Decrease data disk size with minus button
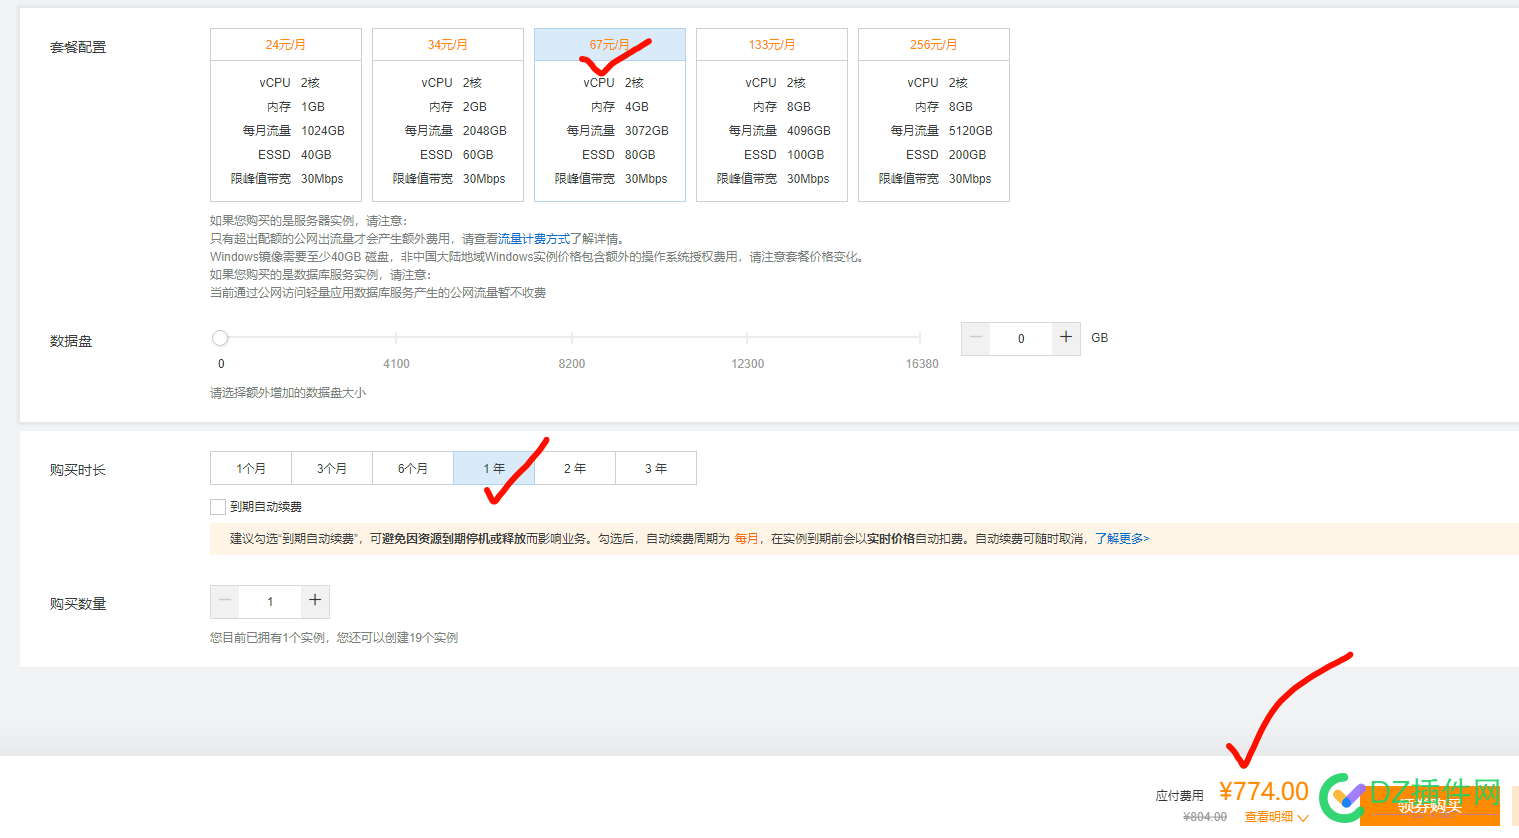 click(976, 338)
